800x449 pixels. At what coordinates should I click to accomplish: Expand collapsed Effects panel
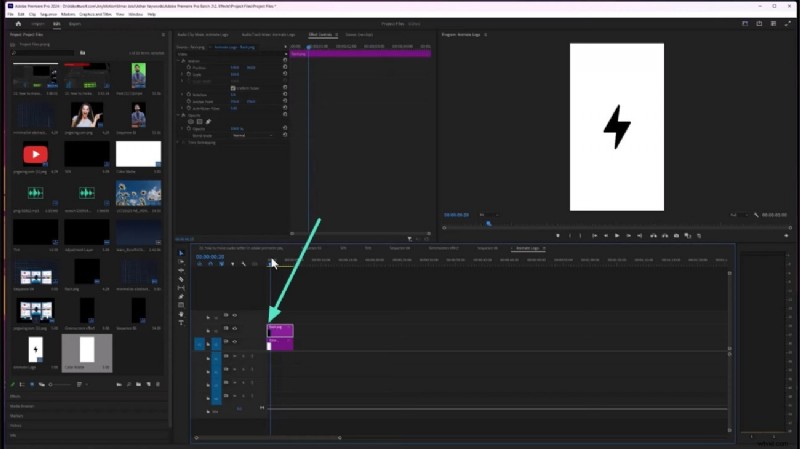(15, 396)
